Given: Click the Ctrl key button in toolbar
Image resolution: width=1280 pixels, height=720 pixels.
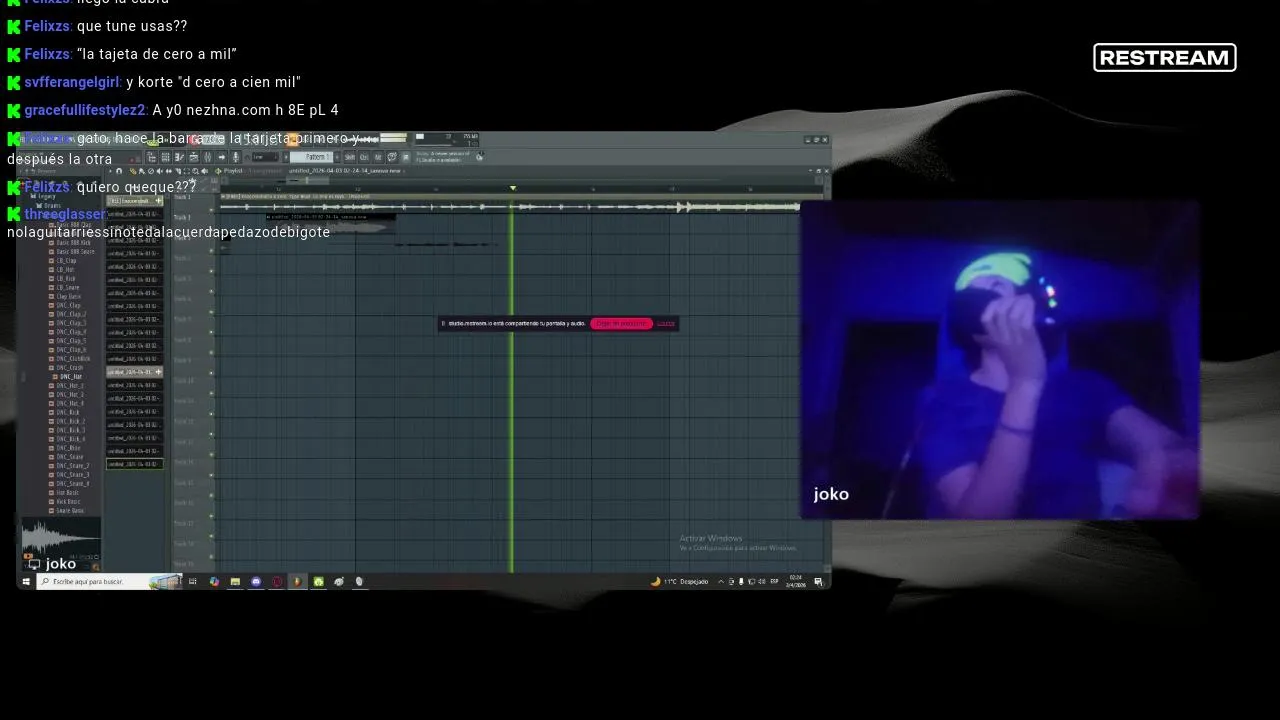Looking at the screenshot, I should 364,157.
